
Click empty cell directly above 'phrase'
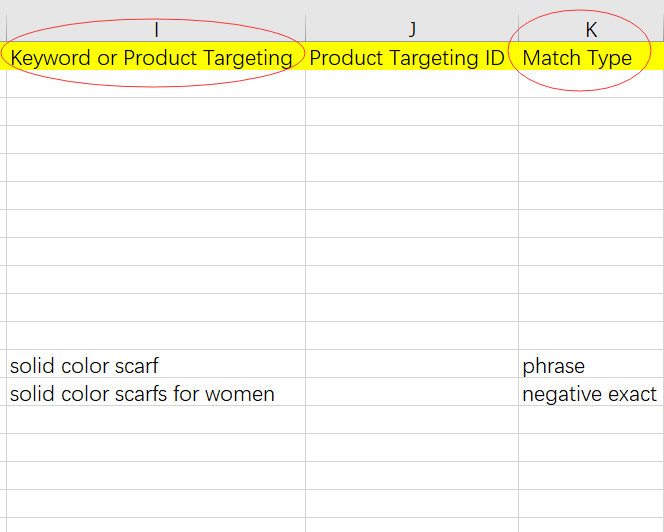590,337
